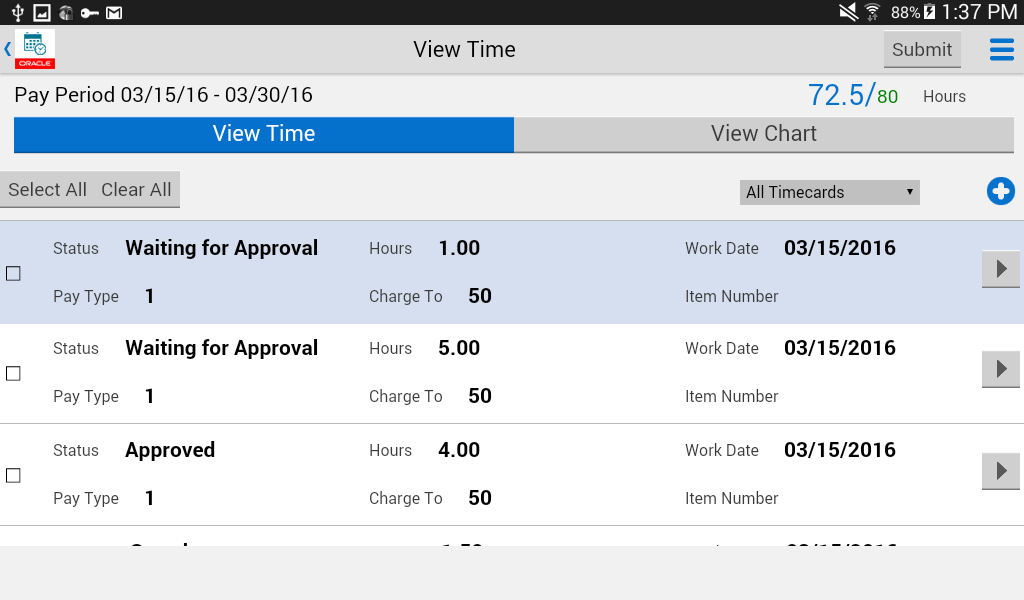
Task: Check the 5.00 hours timecard checkbox
Action: coord(13,373)
